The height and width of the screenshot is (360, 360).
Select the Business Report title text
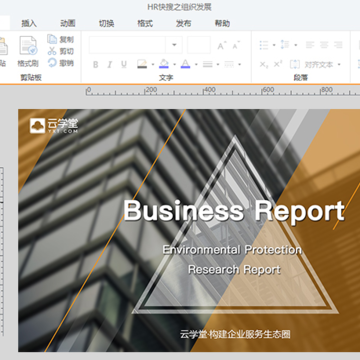(234, 211)
